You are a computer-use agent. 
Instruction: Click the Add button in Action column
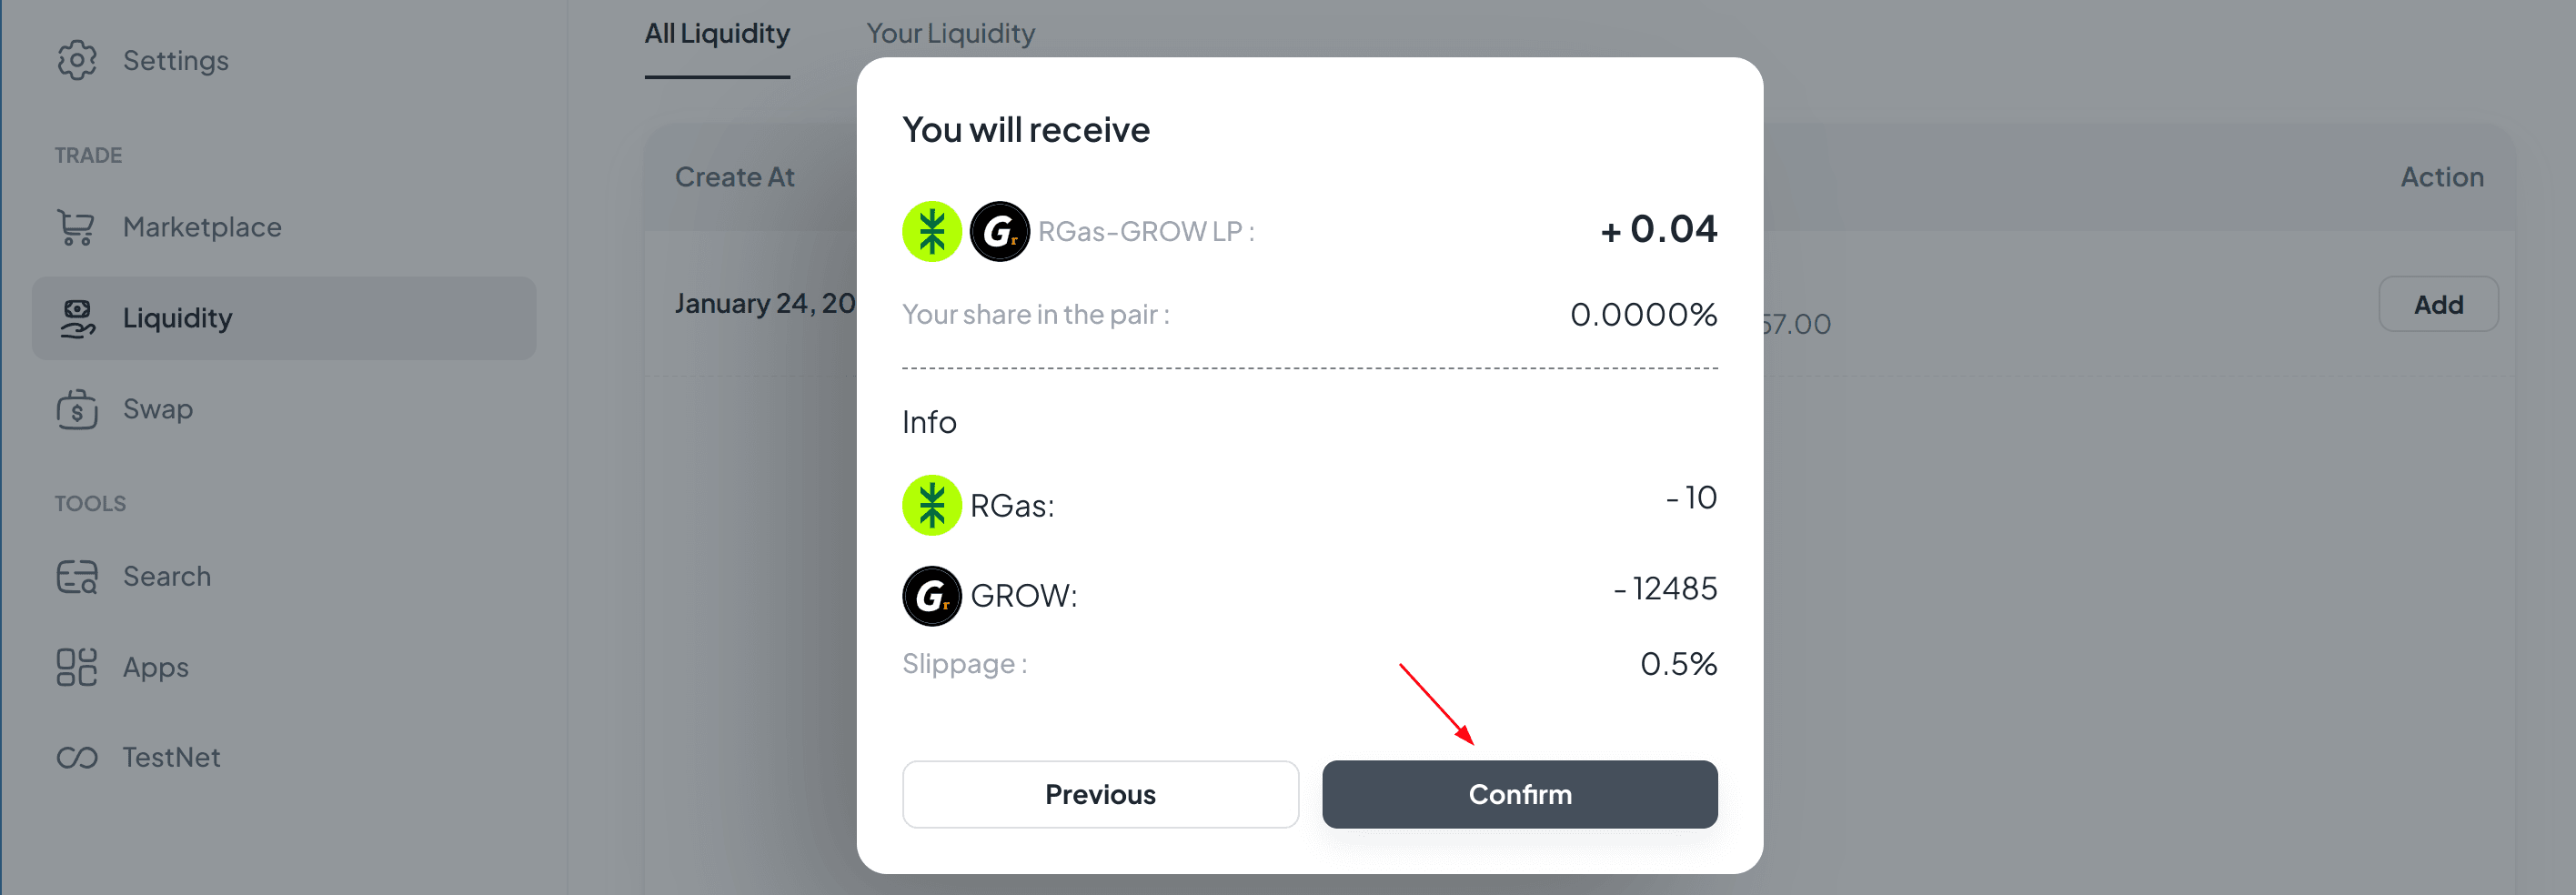pos(2437,304)
